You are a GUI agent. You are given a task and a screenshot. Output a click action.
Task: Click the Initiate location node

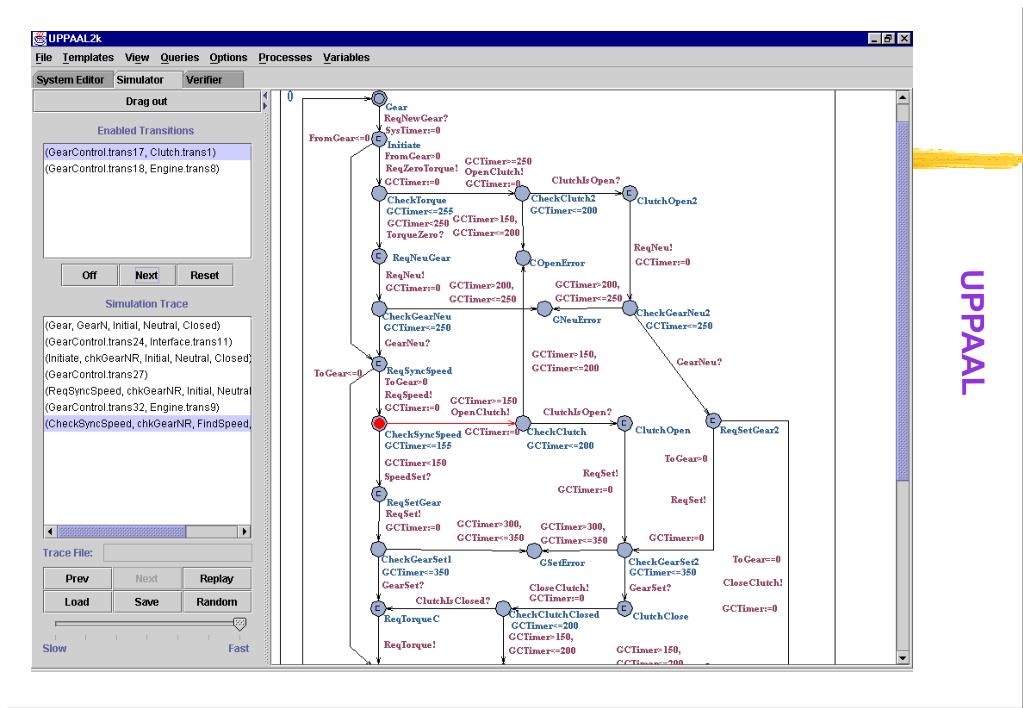point(379,138)
